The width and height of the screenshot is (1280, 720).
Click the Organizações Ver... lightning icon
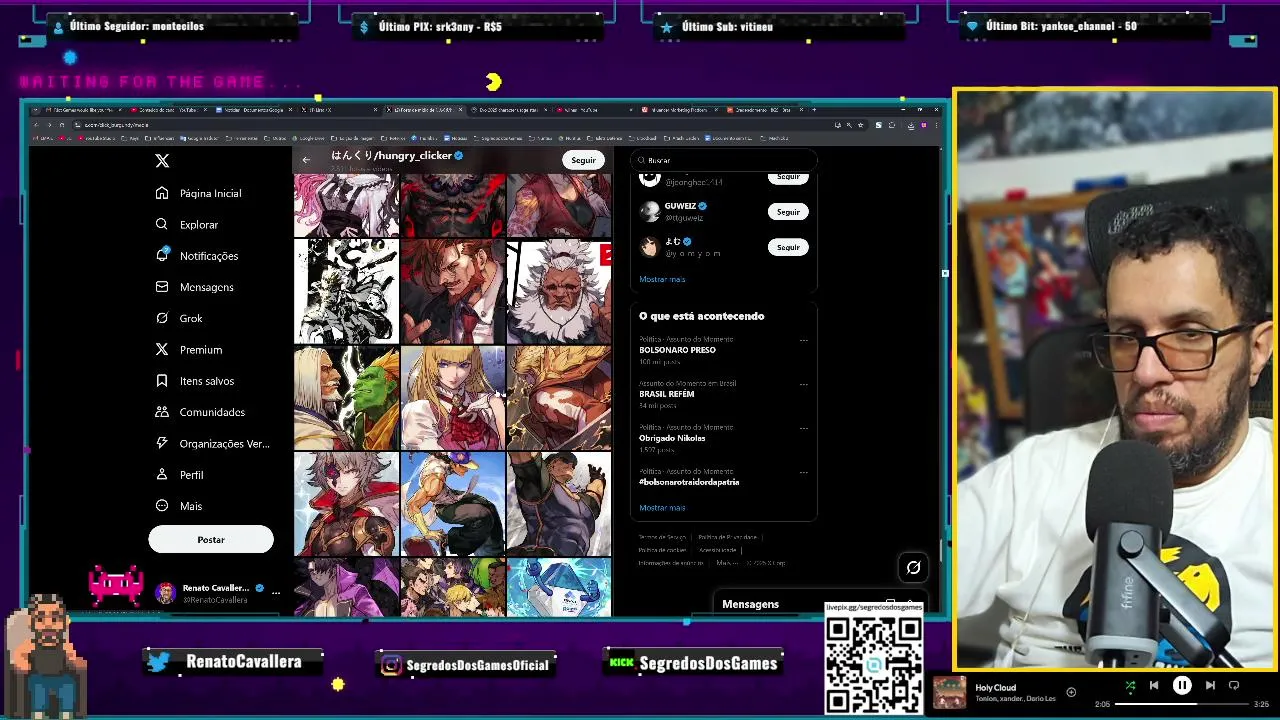(162, 443)
